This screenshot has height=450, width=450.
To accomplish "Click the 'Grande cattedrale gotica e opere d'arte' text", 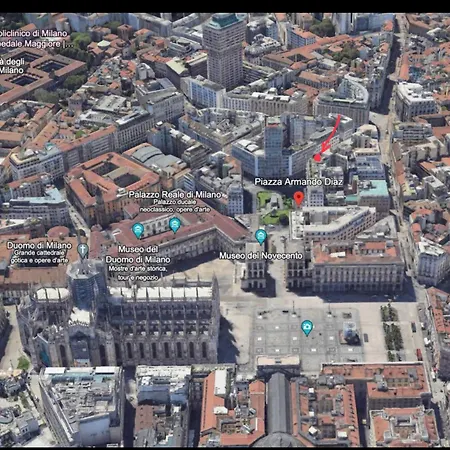I will tap(39, 257).
